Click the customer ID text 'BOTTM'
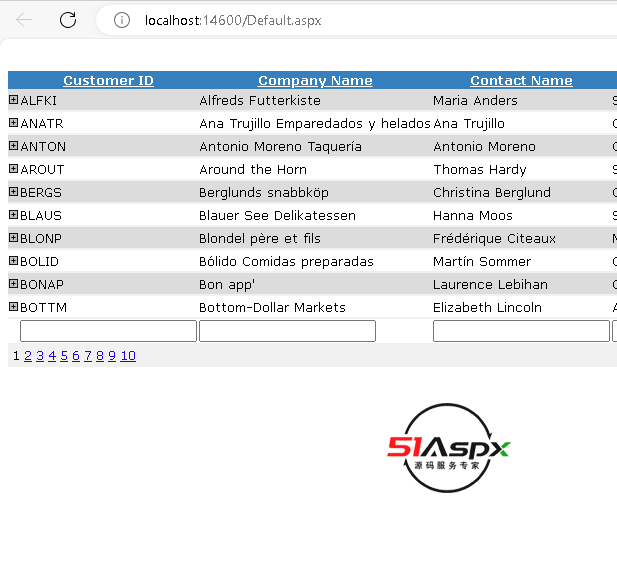 coord(43,307)
